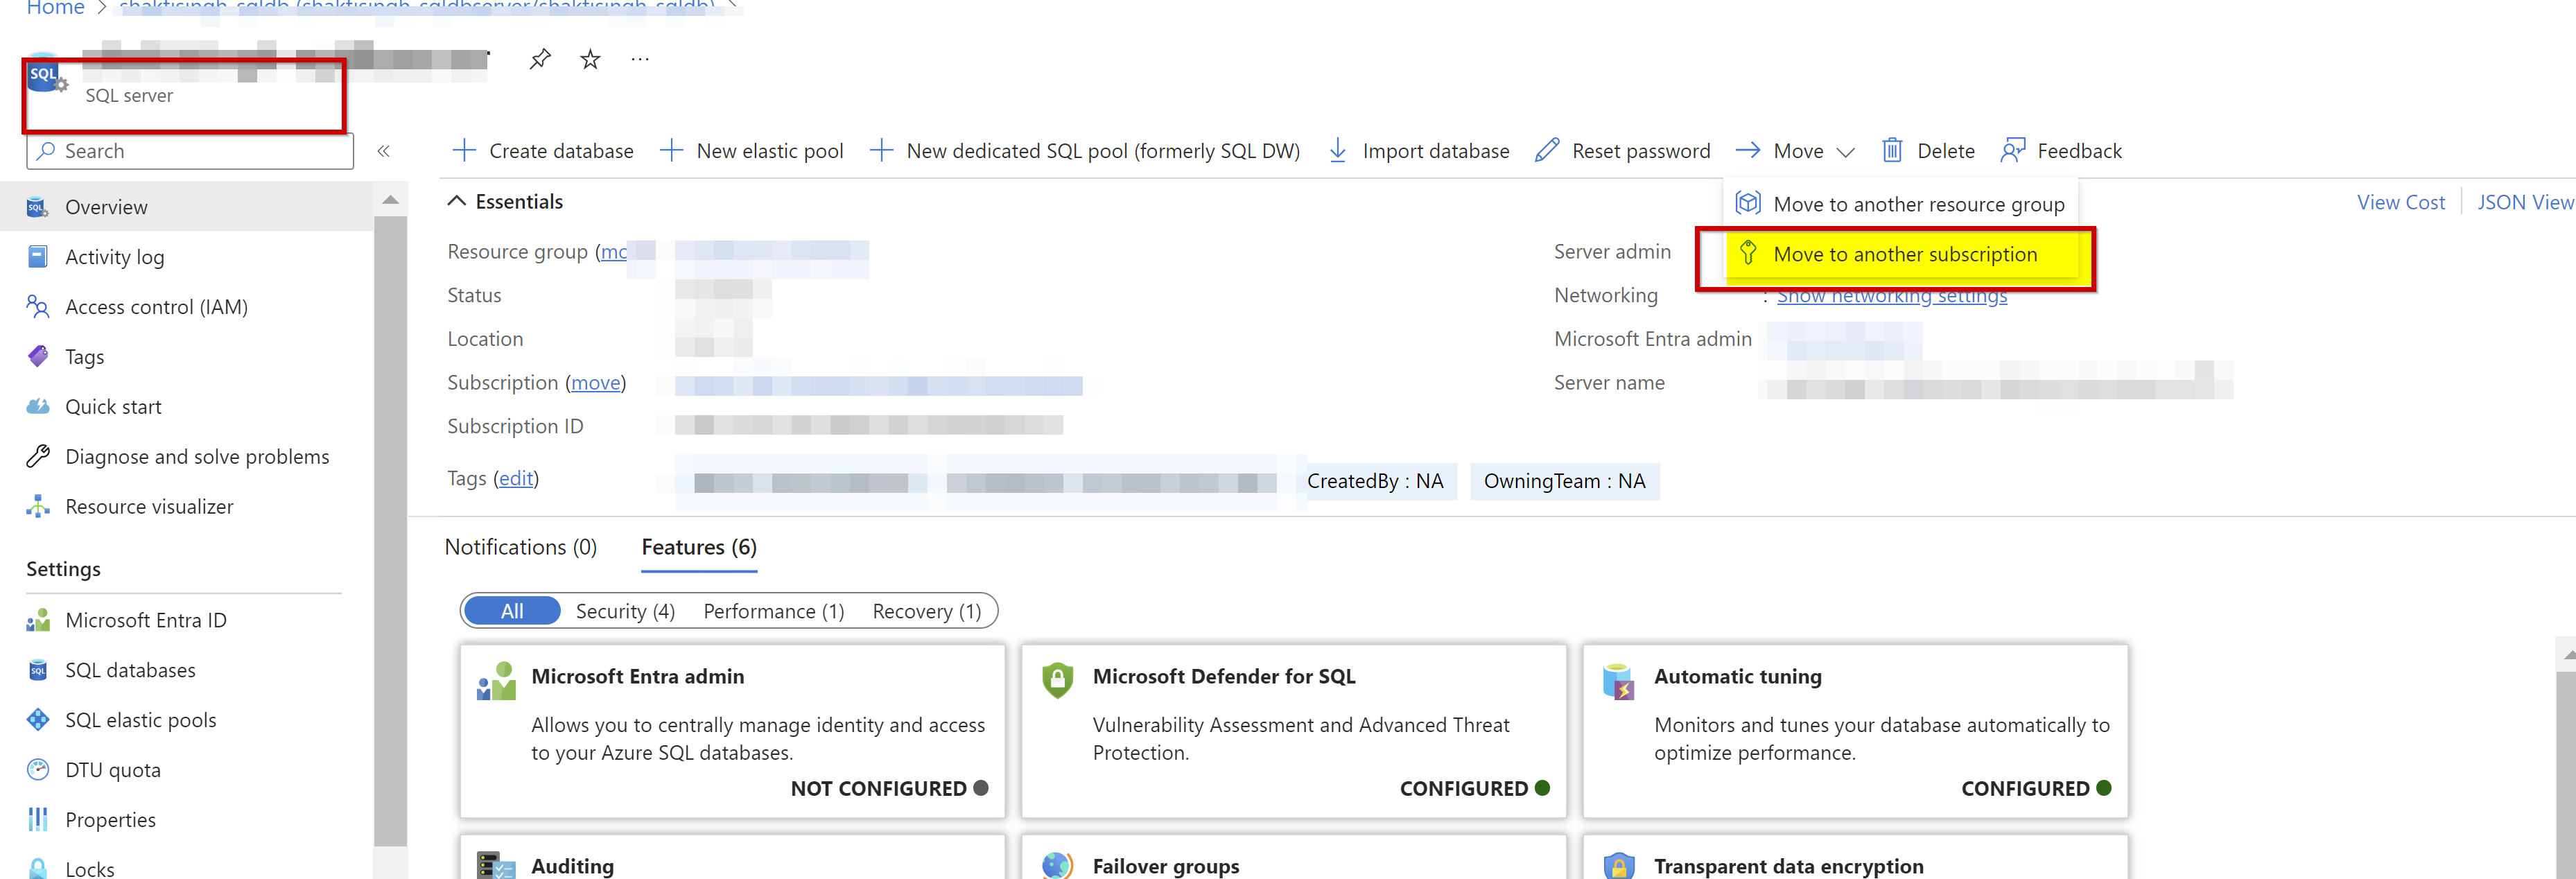Click the Delete trash can icon
The image size is (2576, 879).
[1892, 151]
